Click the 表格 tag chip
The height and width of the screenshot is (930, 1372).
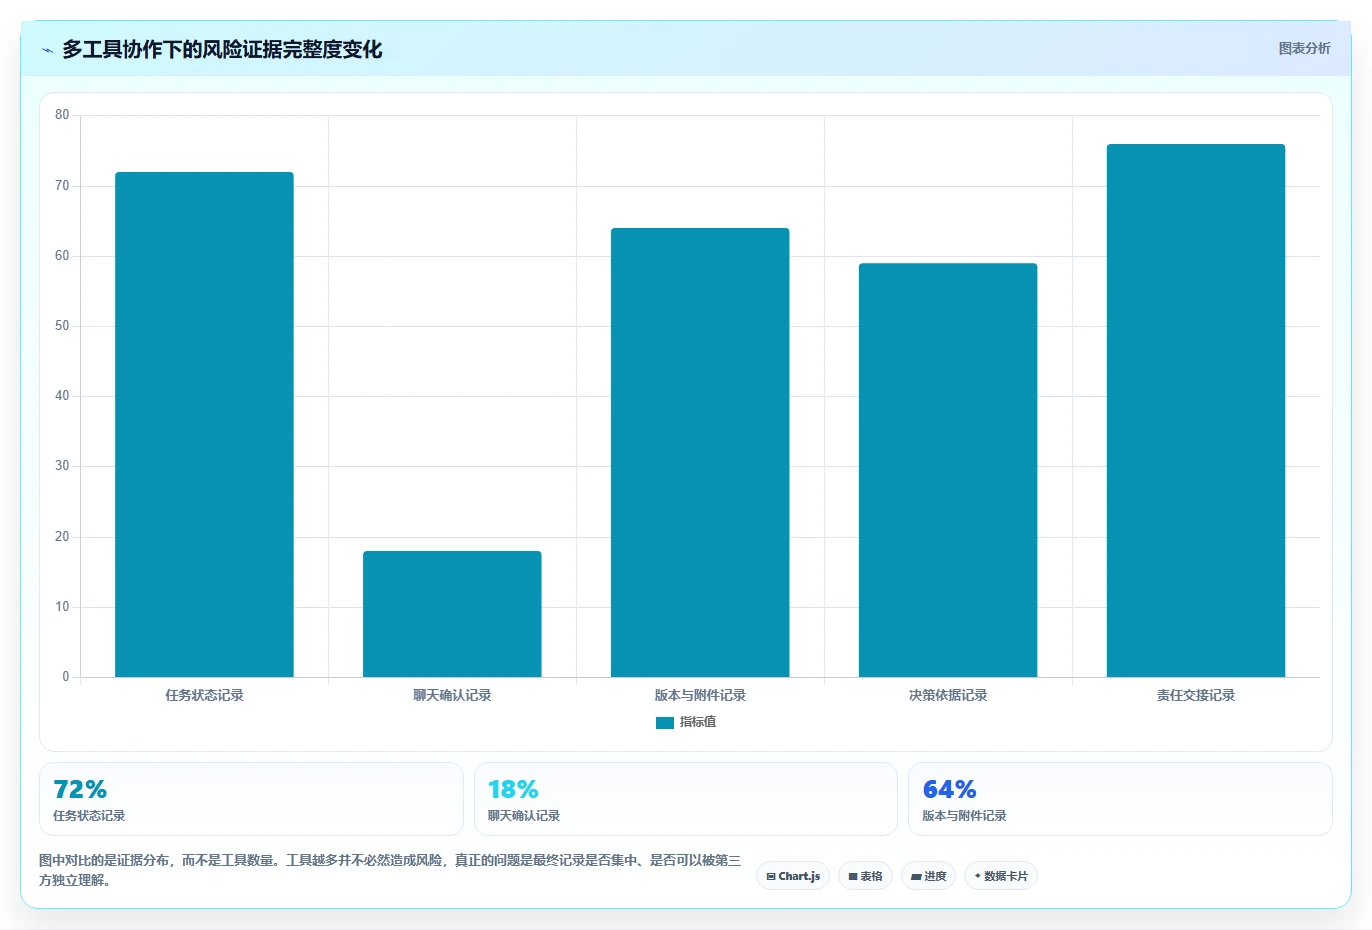tap(865, 876)
